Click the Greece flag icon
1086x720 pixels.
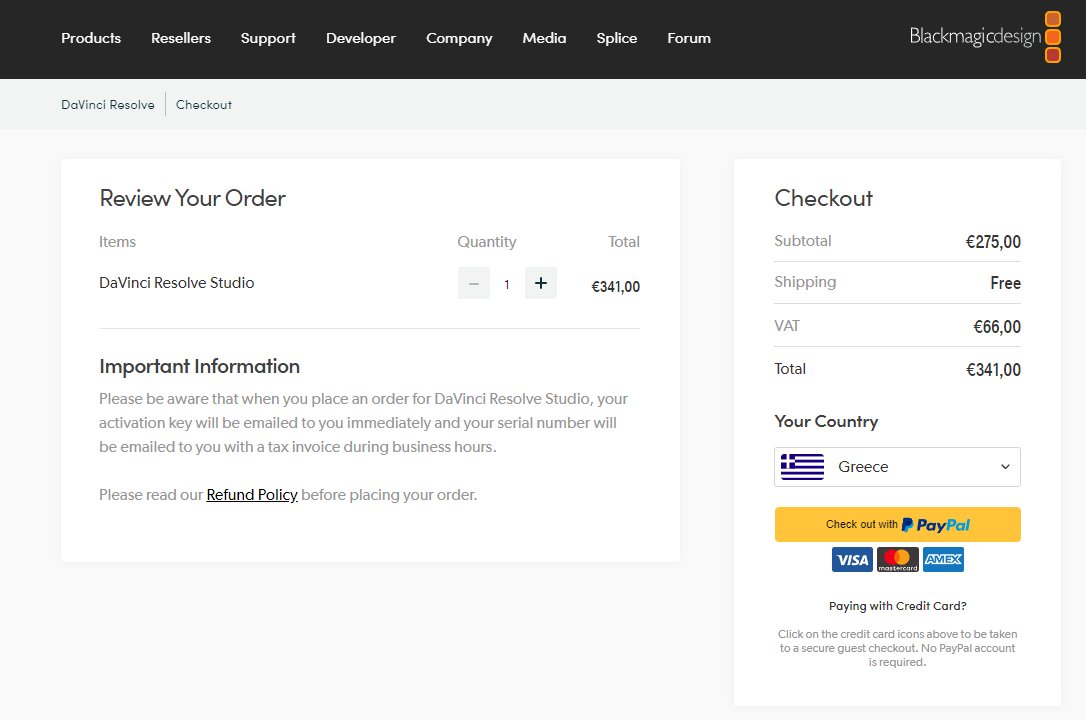coord(802,467)
